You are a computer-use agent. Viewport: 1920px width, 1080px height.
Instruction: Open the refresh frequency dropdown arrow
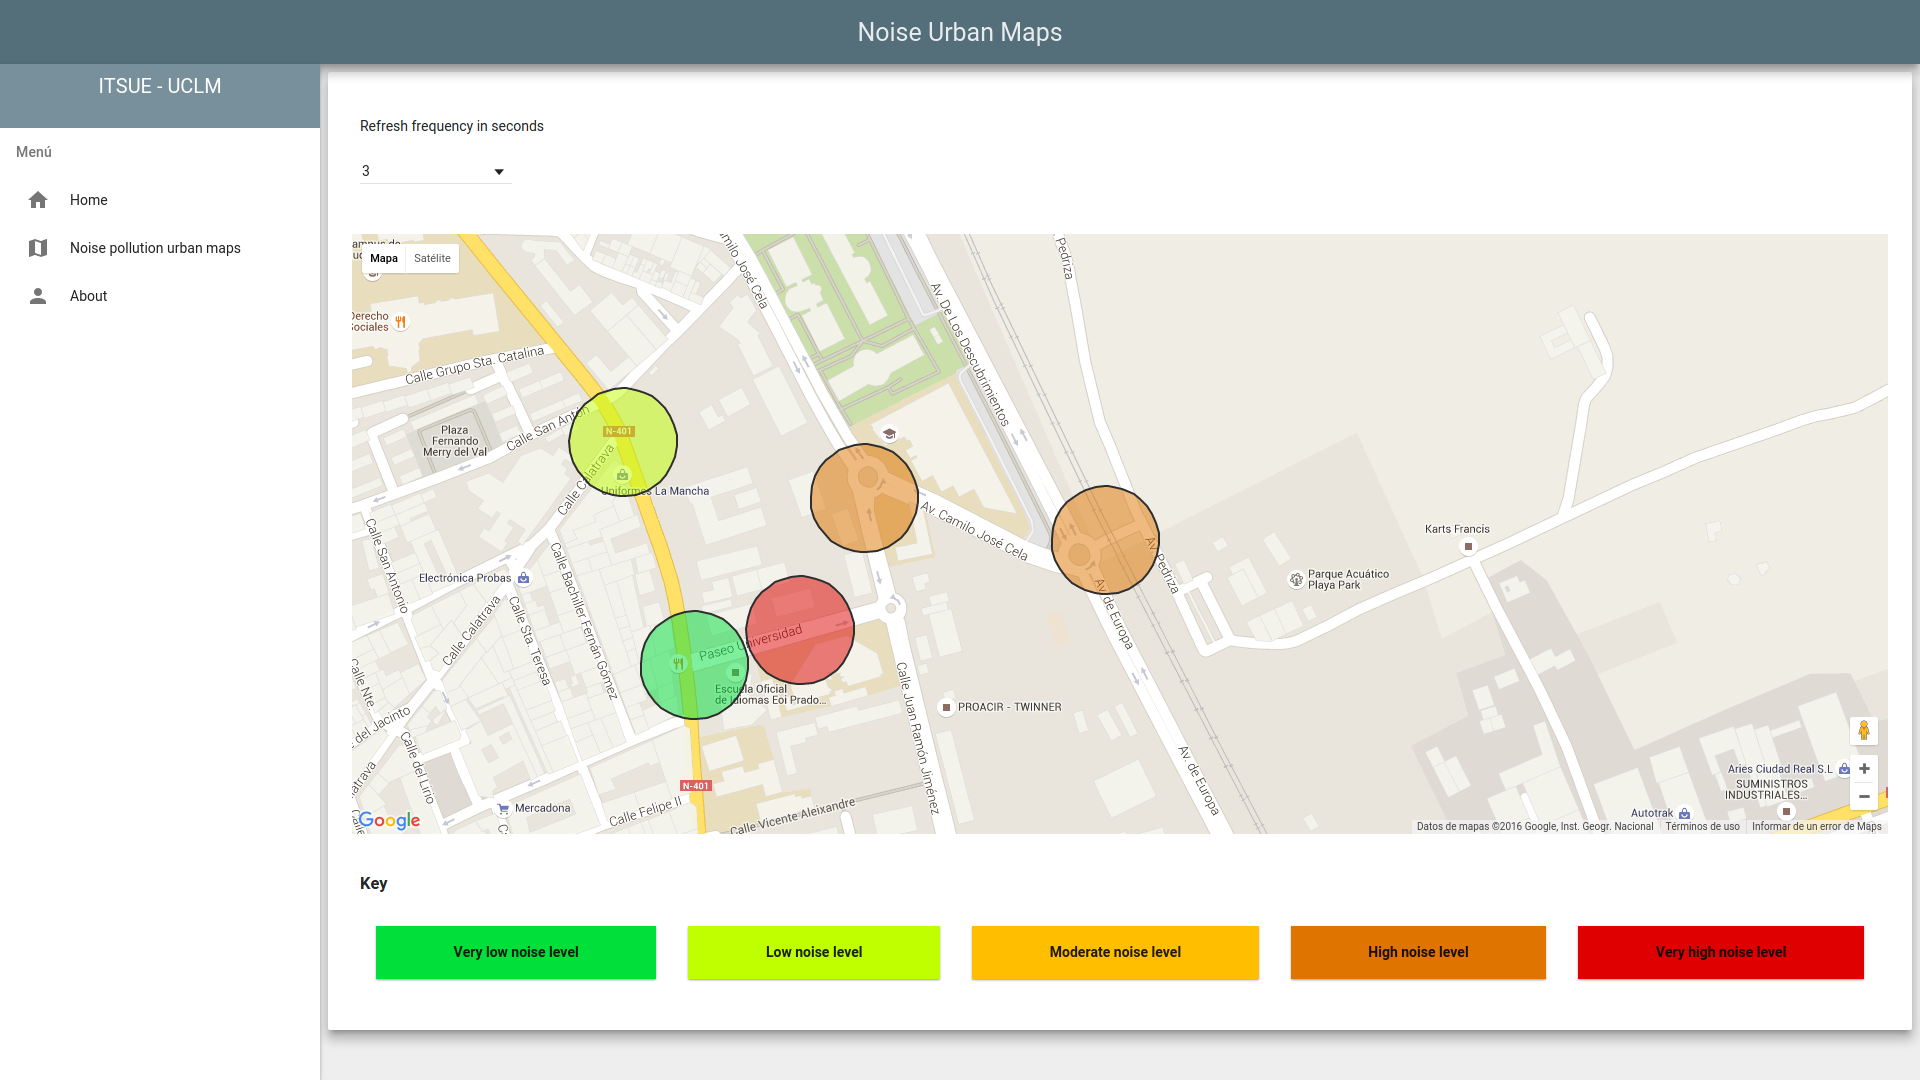(499, 172)
